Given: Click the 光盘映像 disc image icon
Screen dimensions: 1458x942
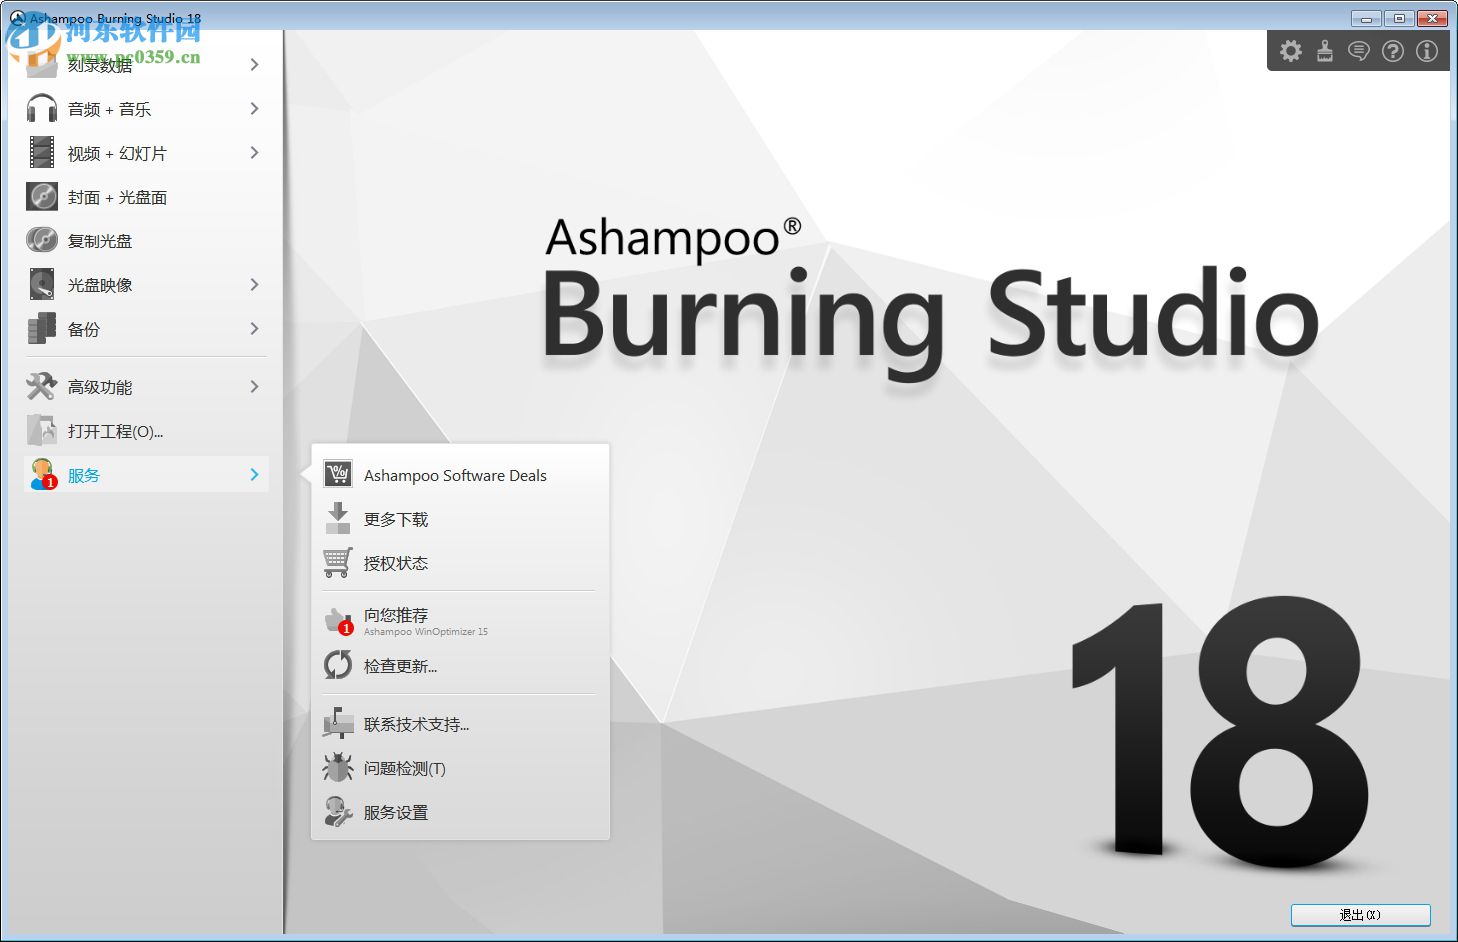Looking at the screenshot, I should pos(41,283).
